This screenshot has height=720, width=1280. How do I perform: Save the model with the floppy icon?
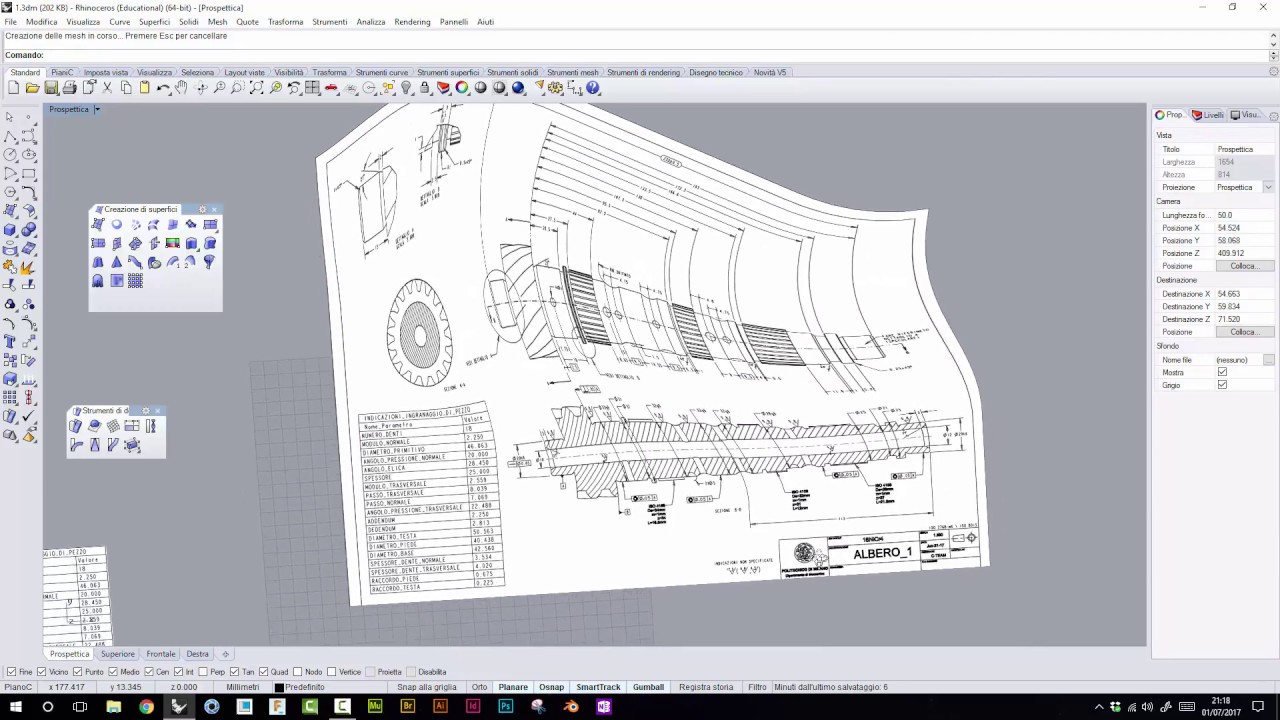pyautogui.click(x=51, y=88)
